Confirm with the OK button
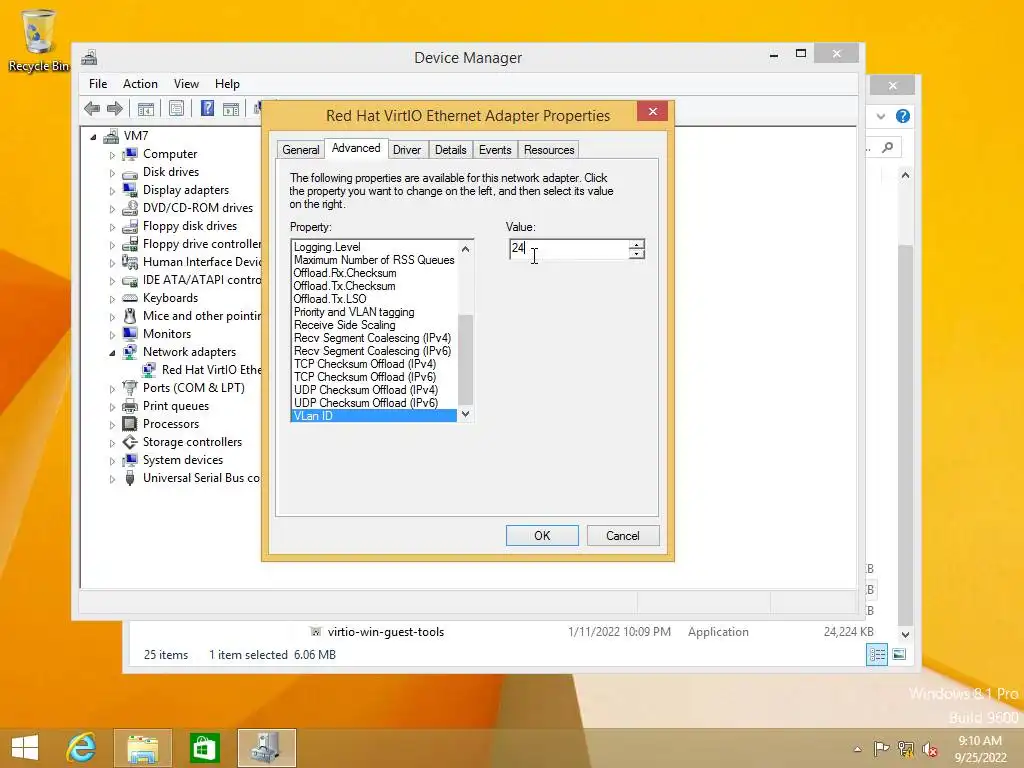The width and height of the screenshot is (1024, 768). click(542, 536)
